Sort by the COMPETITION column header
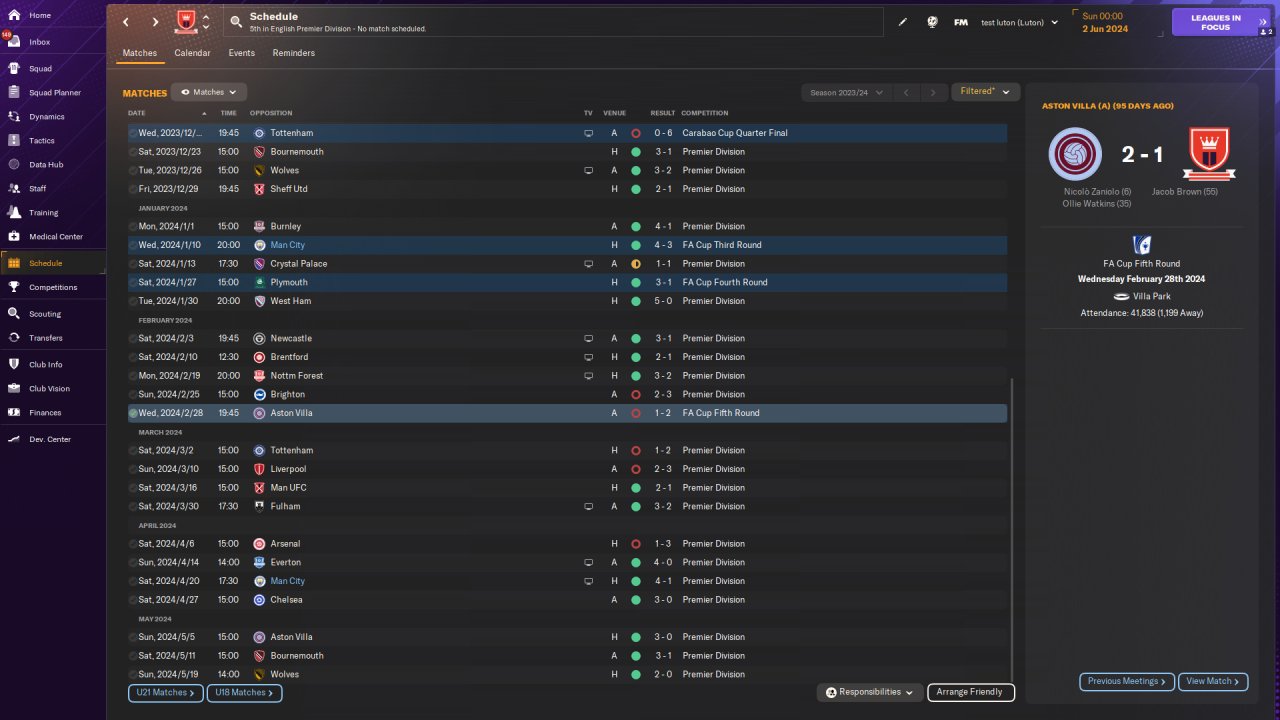 coord(705,113)
